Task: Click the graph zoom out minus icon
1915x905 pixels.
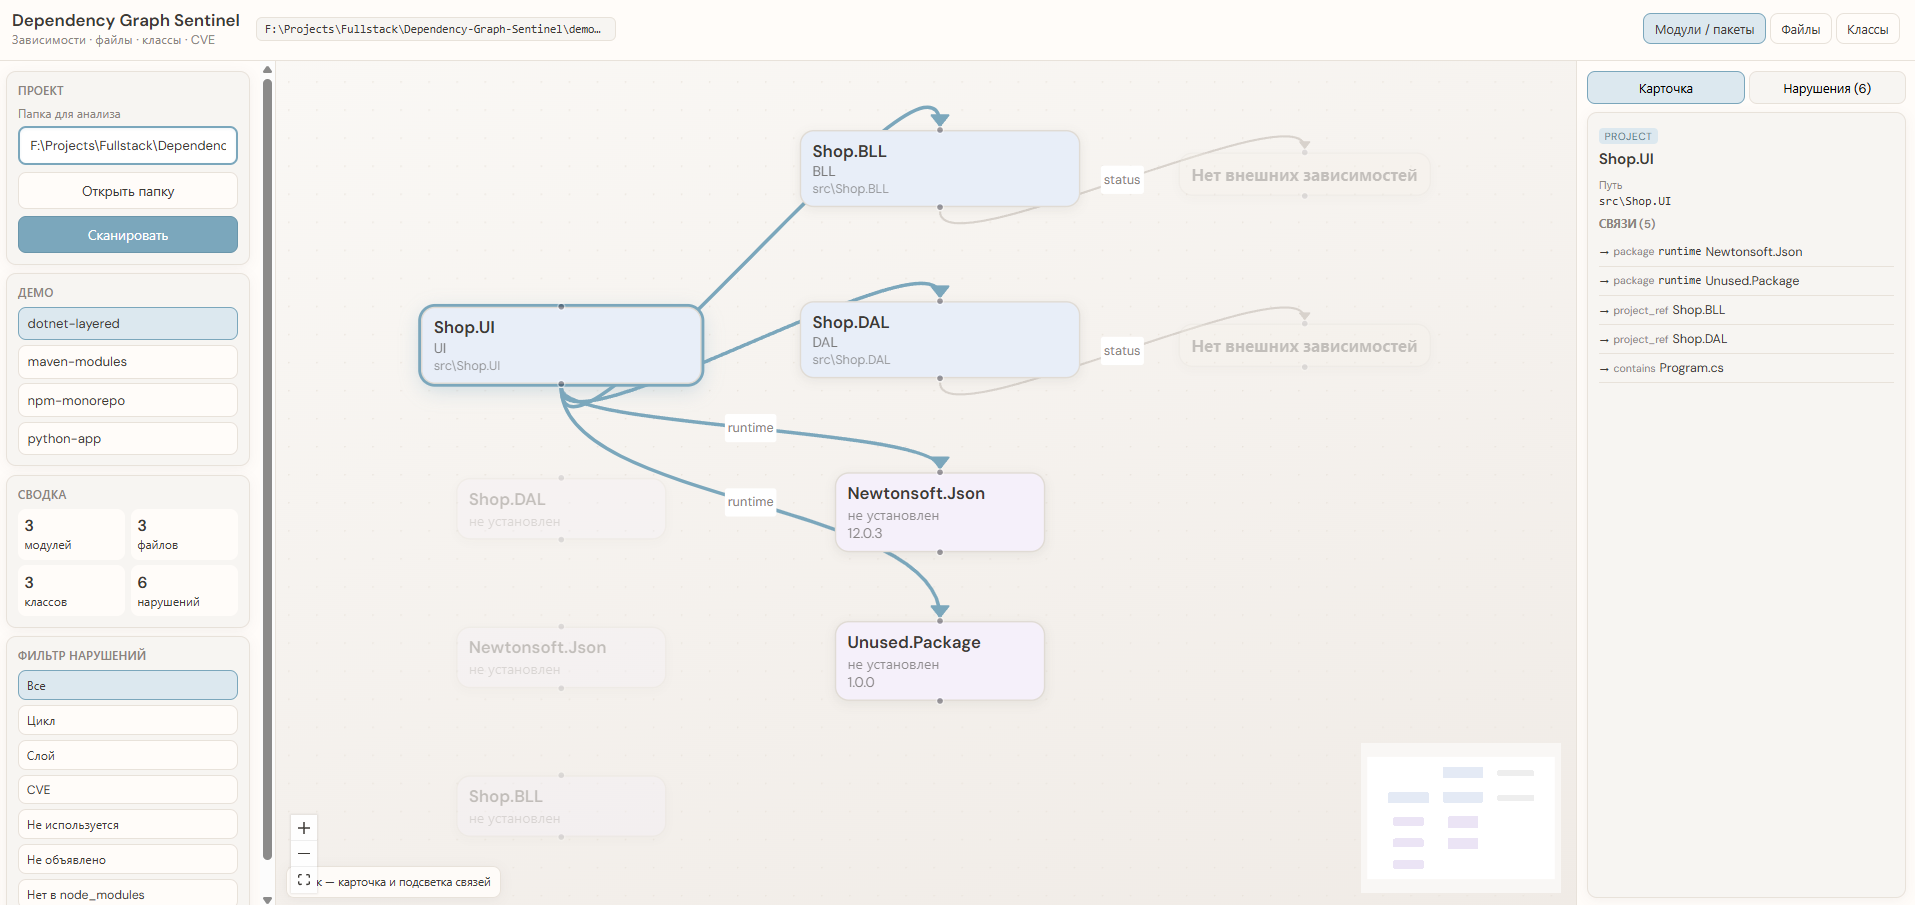Action: click(x=304, y=854)
